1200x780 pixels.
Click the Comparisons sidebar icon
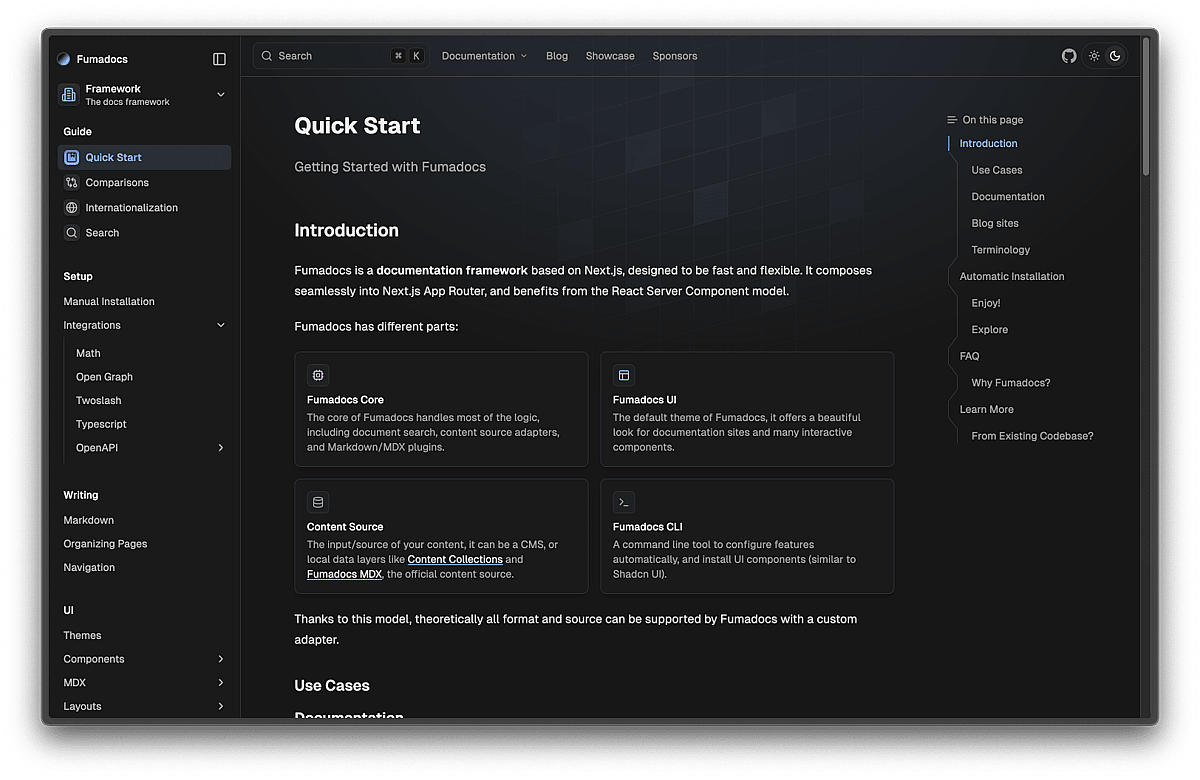tap(71, 183)
